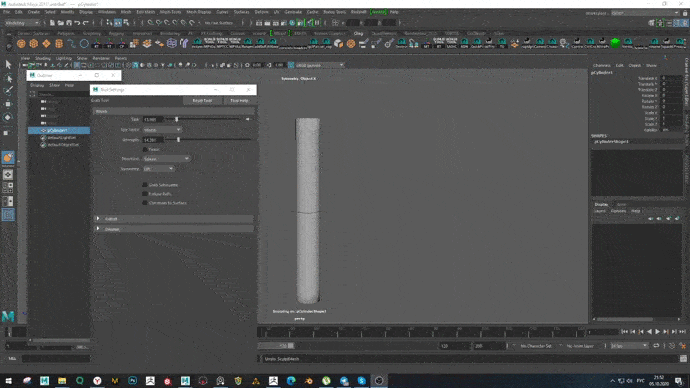The image size is (690, 388).
Task: Open the menu set dropdown at the top left
Action: pyautogui.click(x=22, y=22)
